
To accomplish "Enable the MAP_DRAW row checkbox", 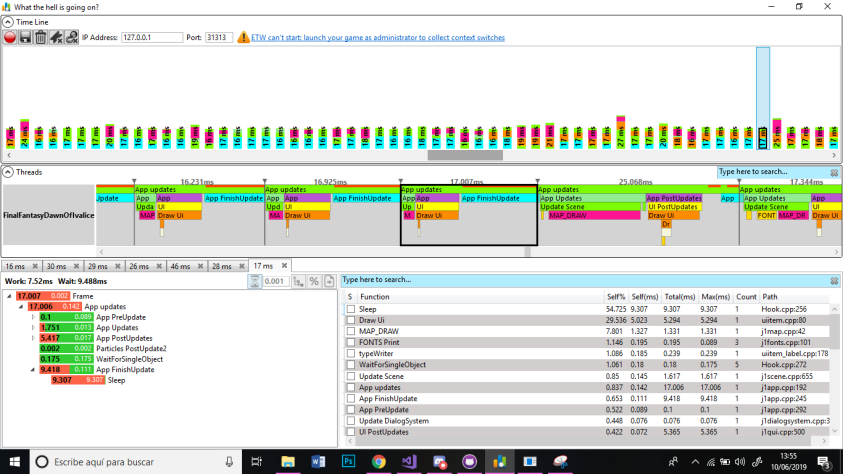I will pyautogui.click(x=351, y=332).
